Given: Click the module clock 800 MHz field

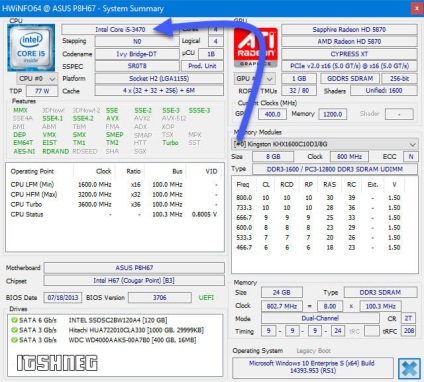Looking at the screenshot, I should coord(349,157).
